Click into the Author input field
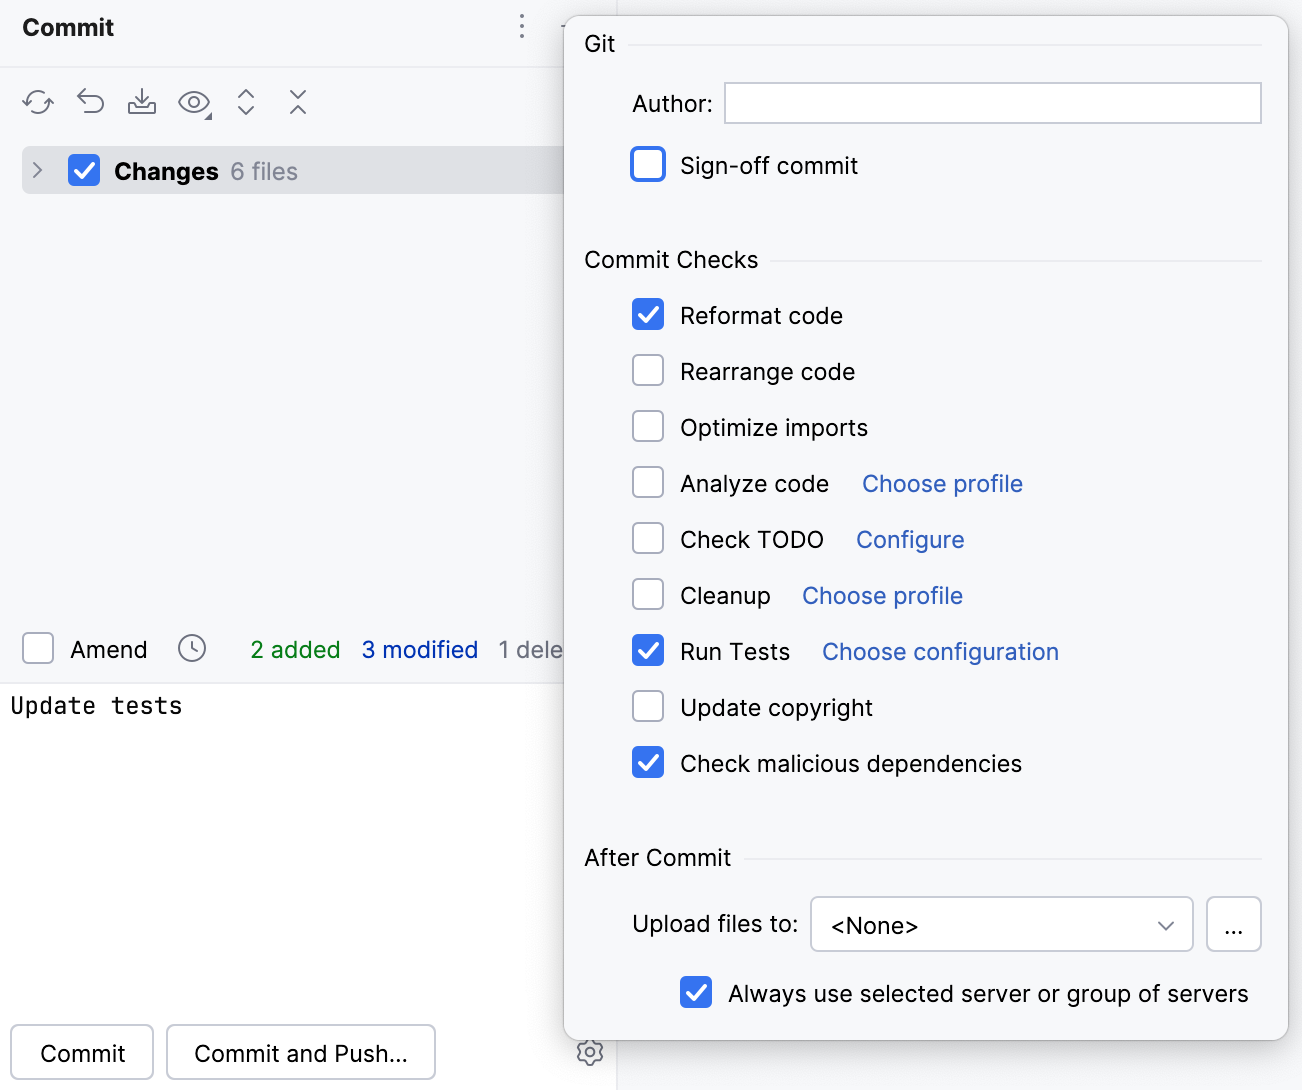This screenshot has height=1090, width=1302. click(x=993, y=103)
